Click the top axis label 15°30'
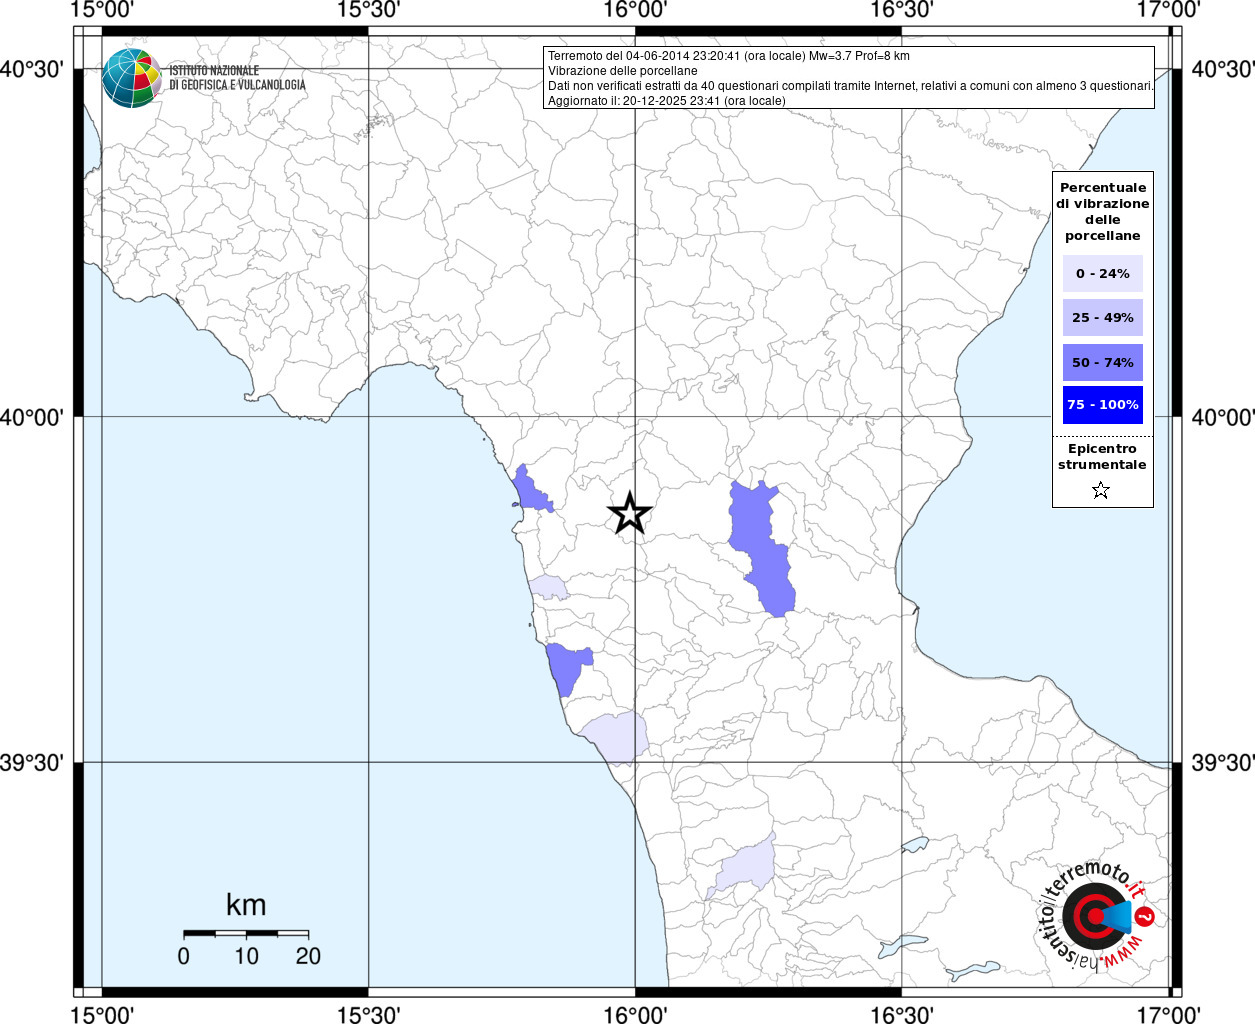1255x1024 pixels. (x=369, y=10)
